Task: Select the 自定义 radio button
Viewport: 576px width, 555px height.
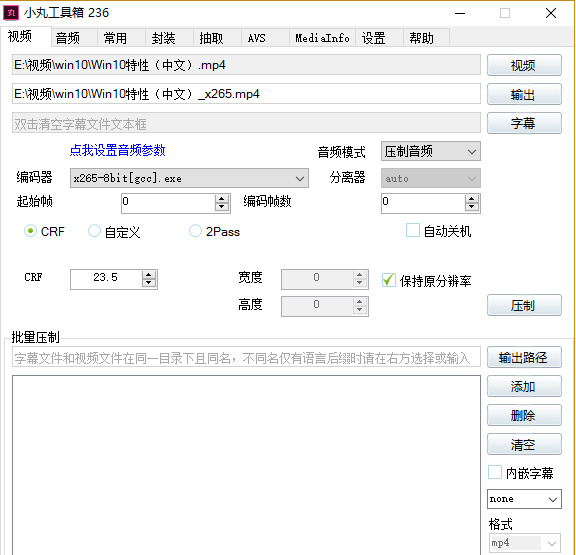Action: (x=94, y=231)
